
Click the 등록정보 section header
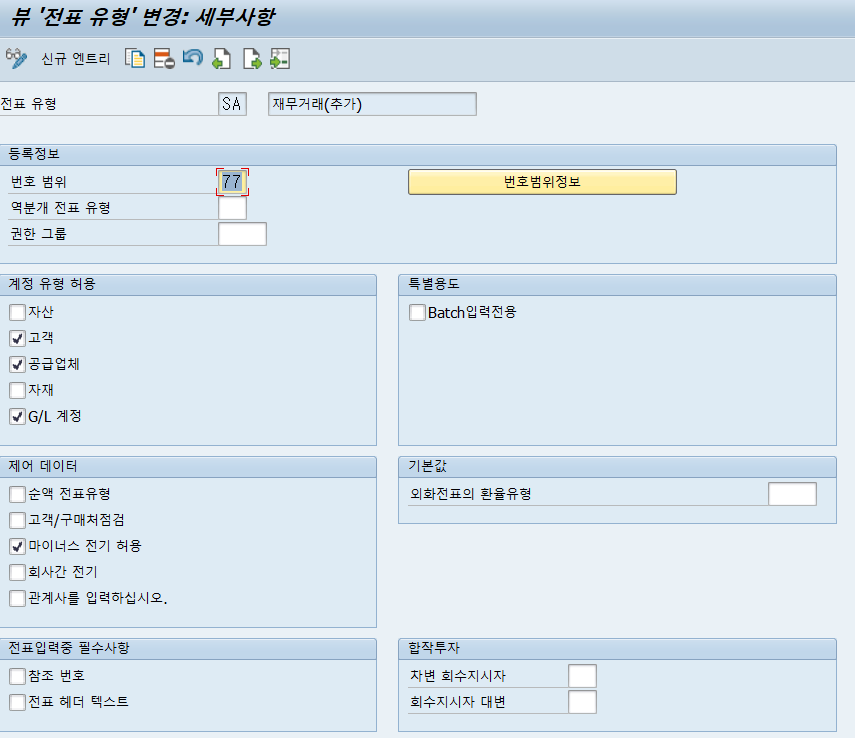pyautogui.click(x=418, y=154)
